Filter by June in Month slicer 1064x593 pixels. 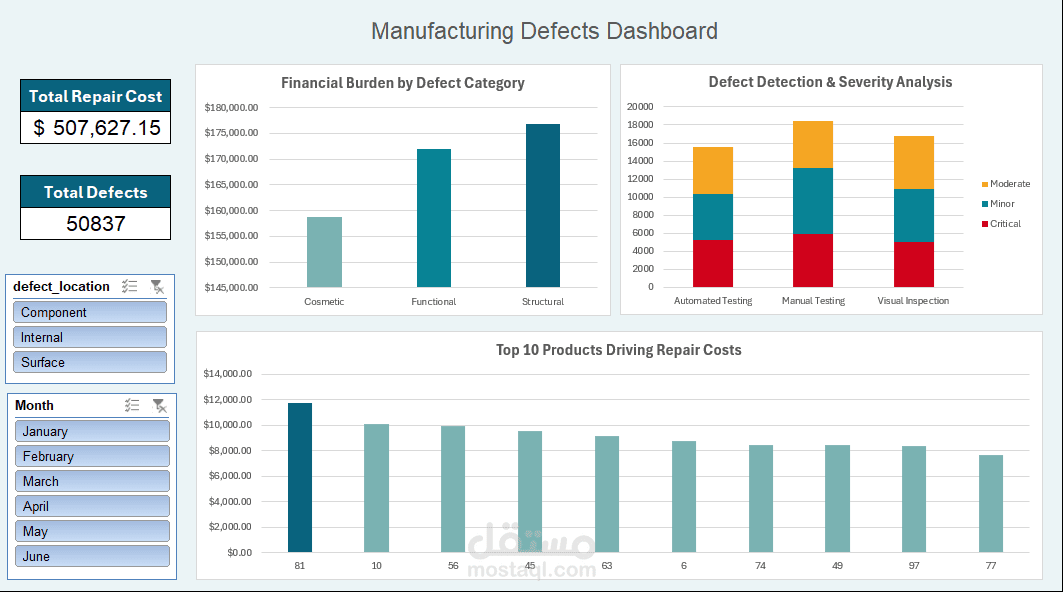[92, 556]
